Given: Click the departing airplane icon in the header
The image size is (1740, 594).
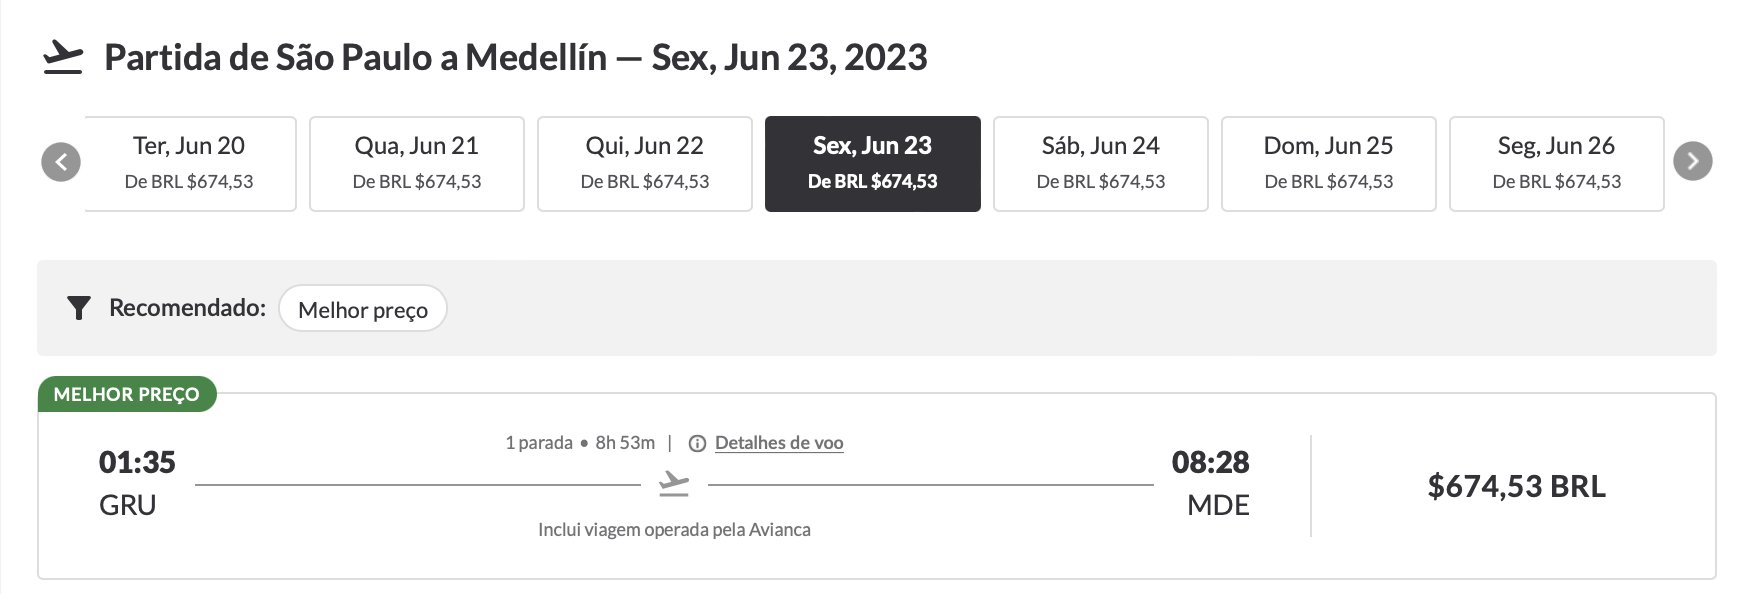Looking at the screenshot, I should point(63,58).
